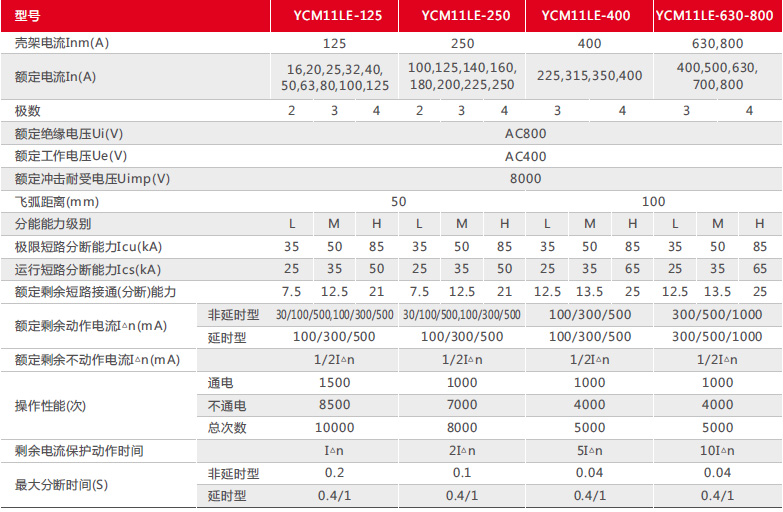The image size is (783, 512).
Task: Click the 0.2 breaking time value
Action: point(335,473)
